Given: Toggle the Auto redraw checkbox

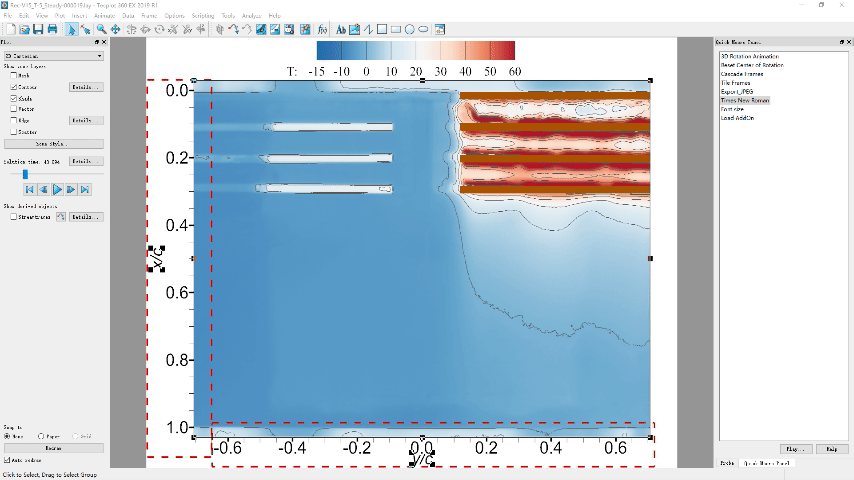Looking at the screenshot, I should [7, 460].
